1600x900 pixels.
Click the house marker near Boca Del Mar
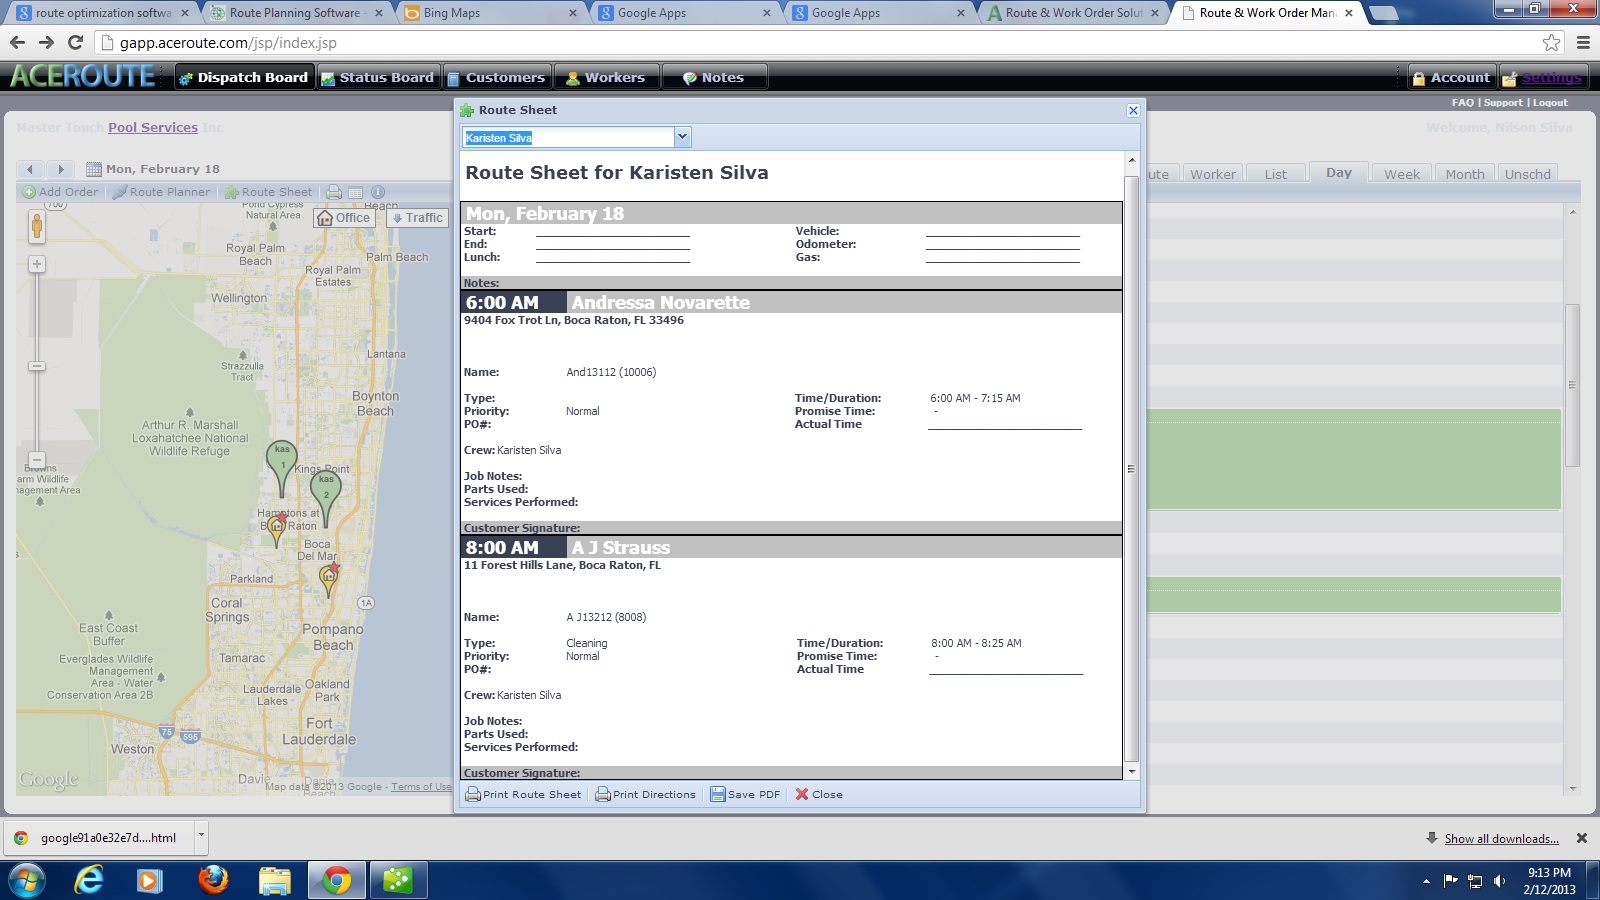[x=328, y=578]
